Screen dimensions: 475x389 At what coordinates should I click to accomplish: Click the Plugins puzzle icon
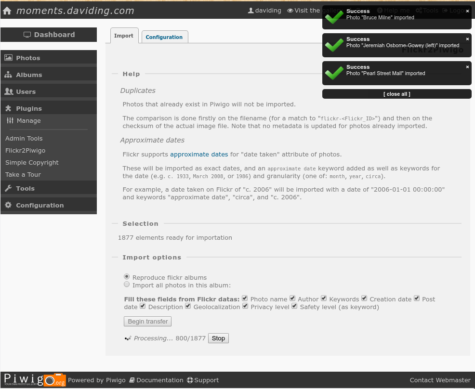tap(8, 108)
